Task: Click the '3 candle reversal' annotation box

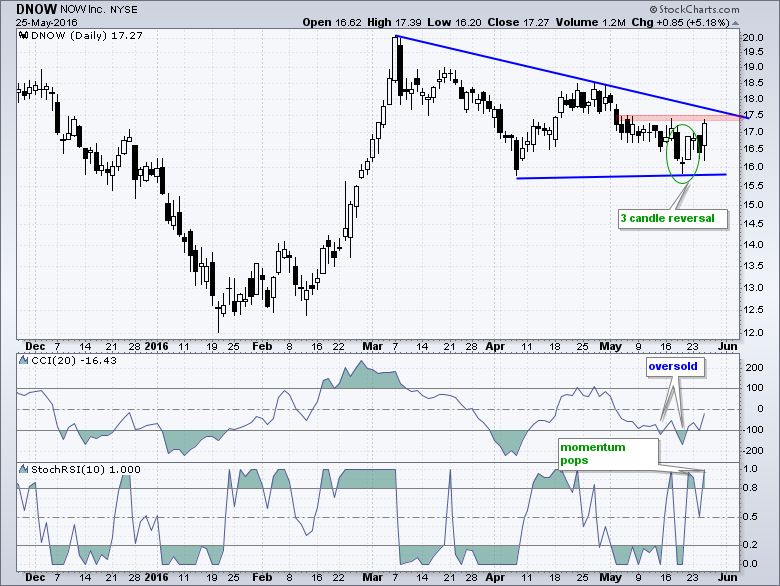Action: (673, 219)
